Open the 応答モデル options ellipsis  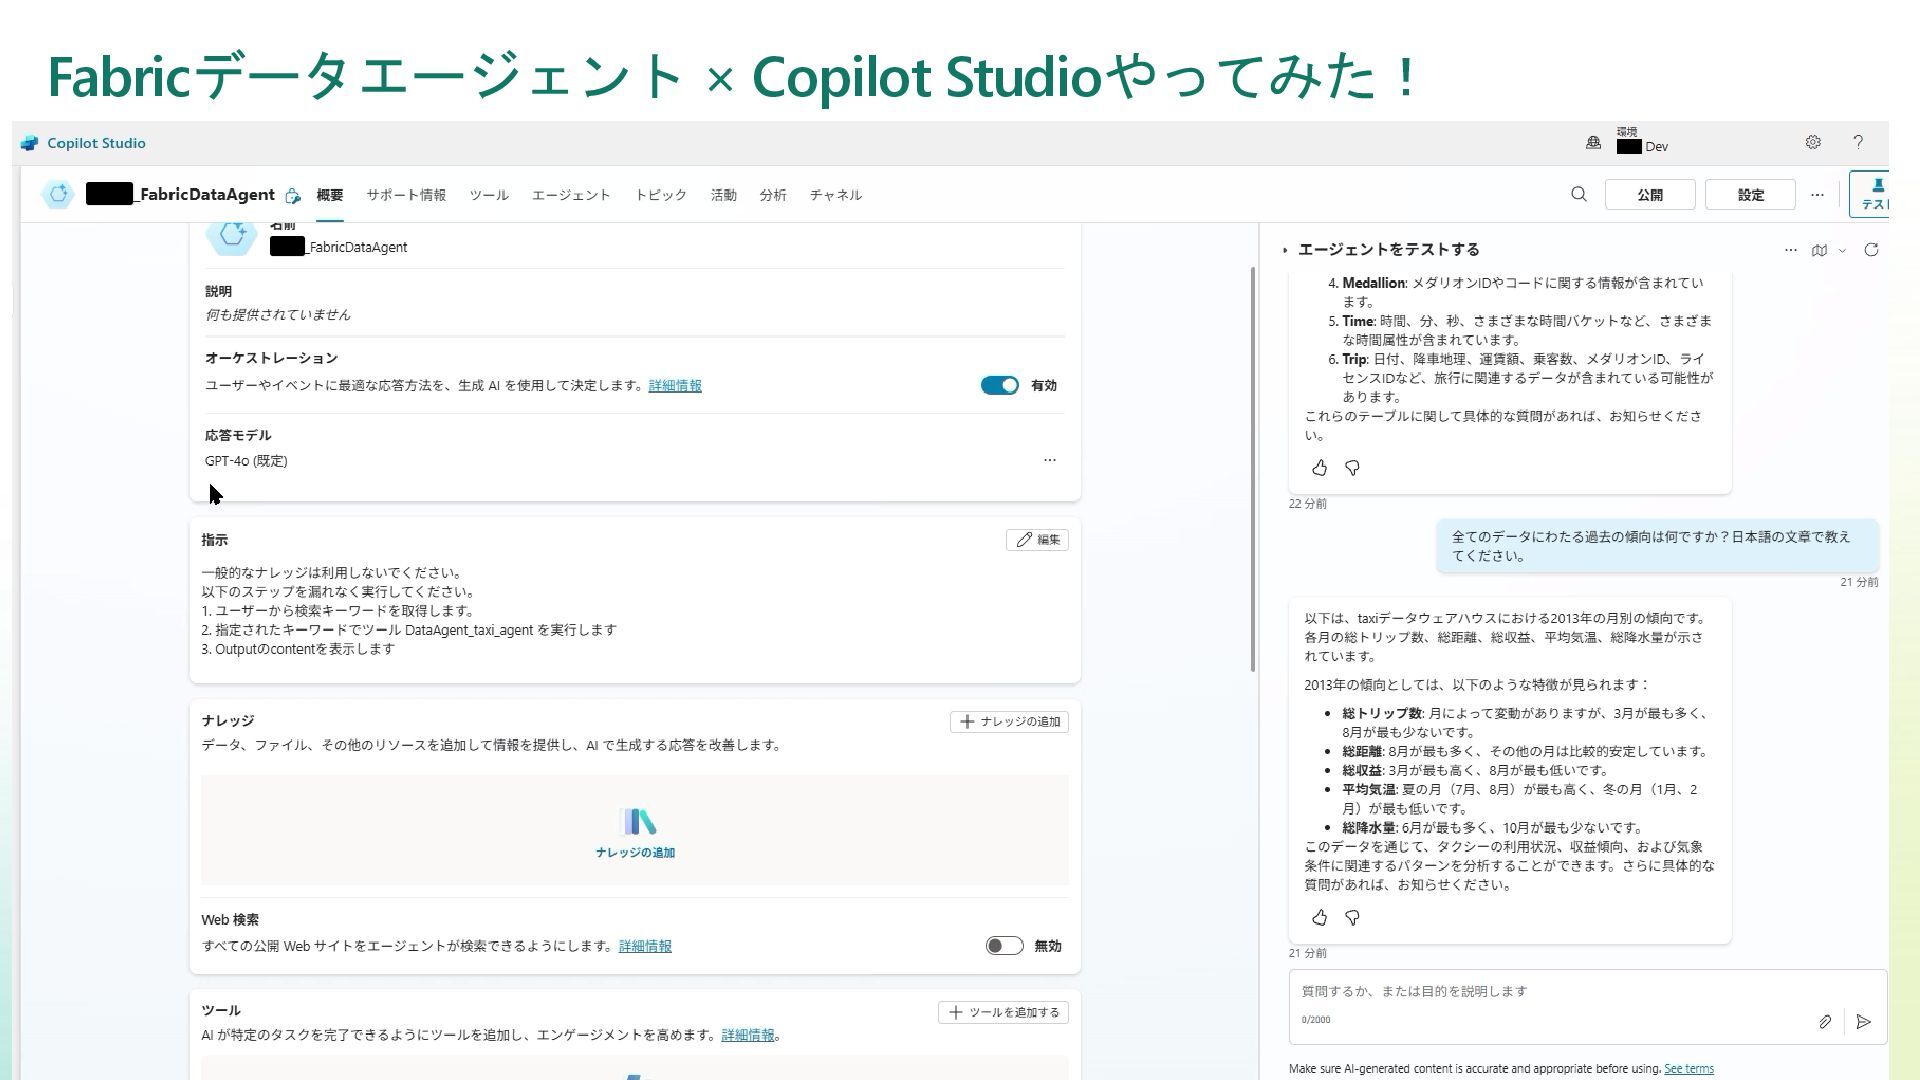[x=1049, y=460]
